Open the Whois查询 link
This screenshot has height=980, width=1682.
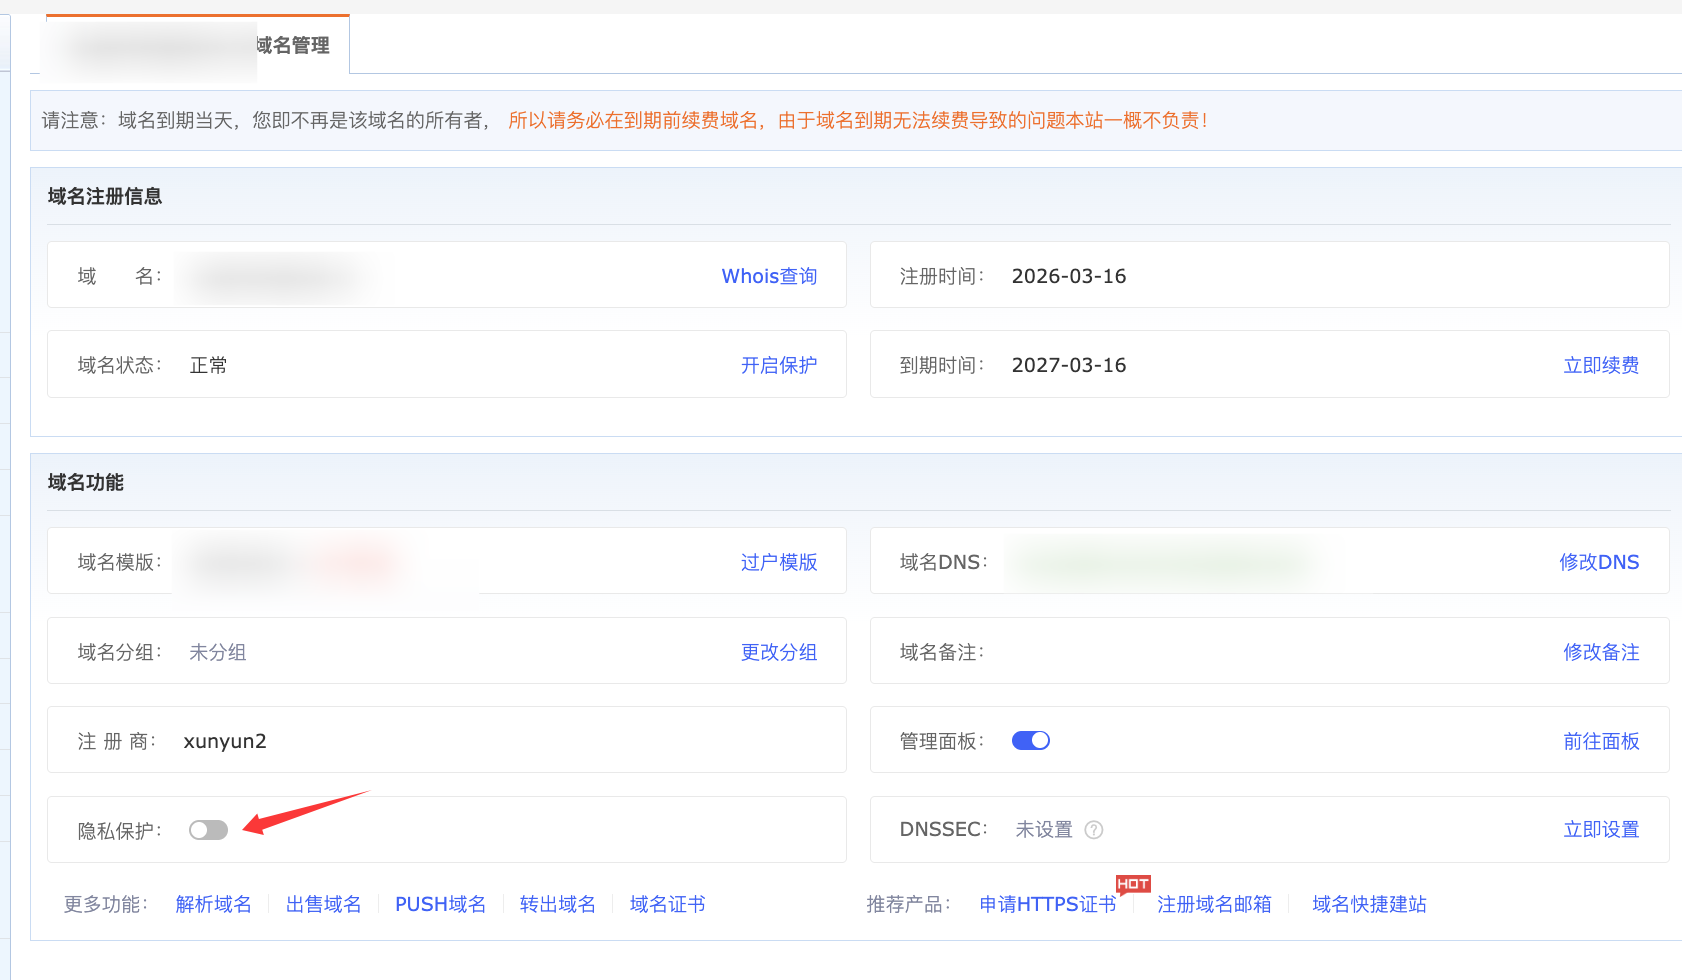point(769,276)
